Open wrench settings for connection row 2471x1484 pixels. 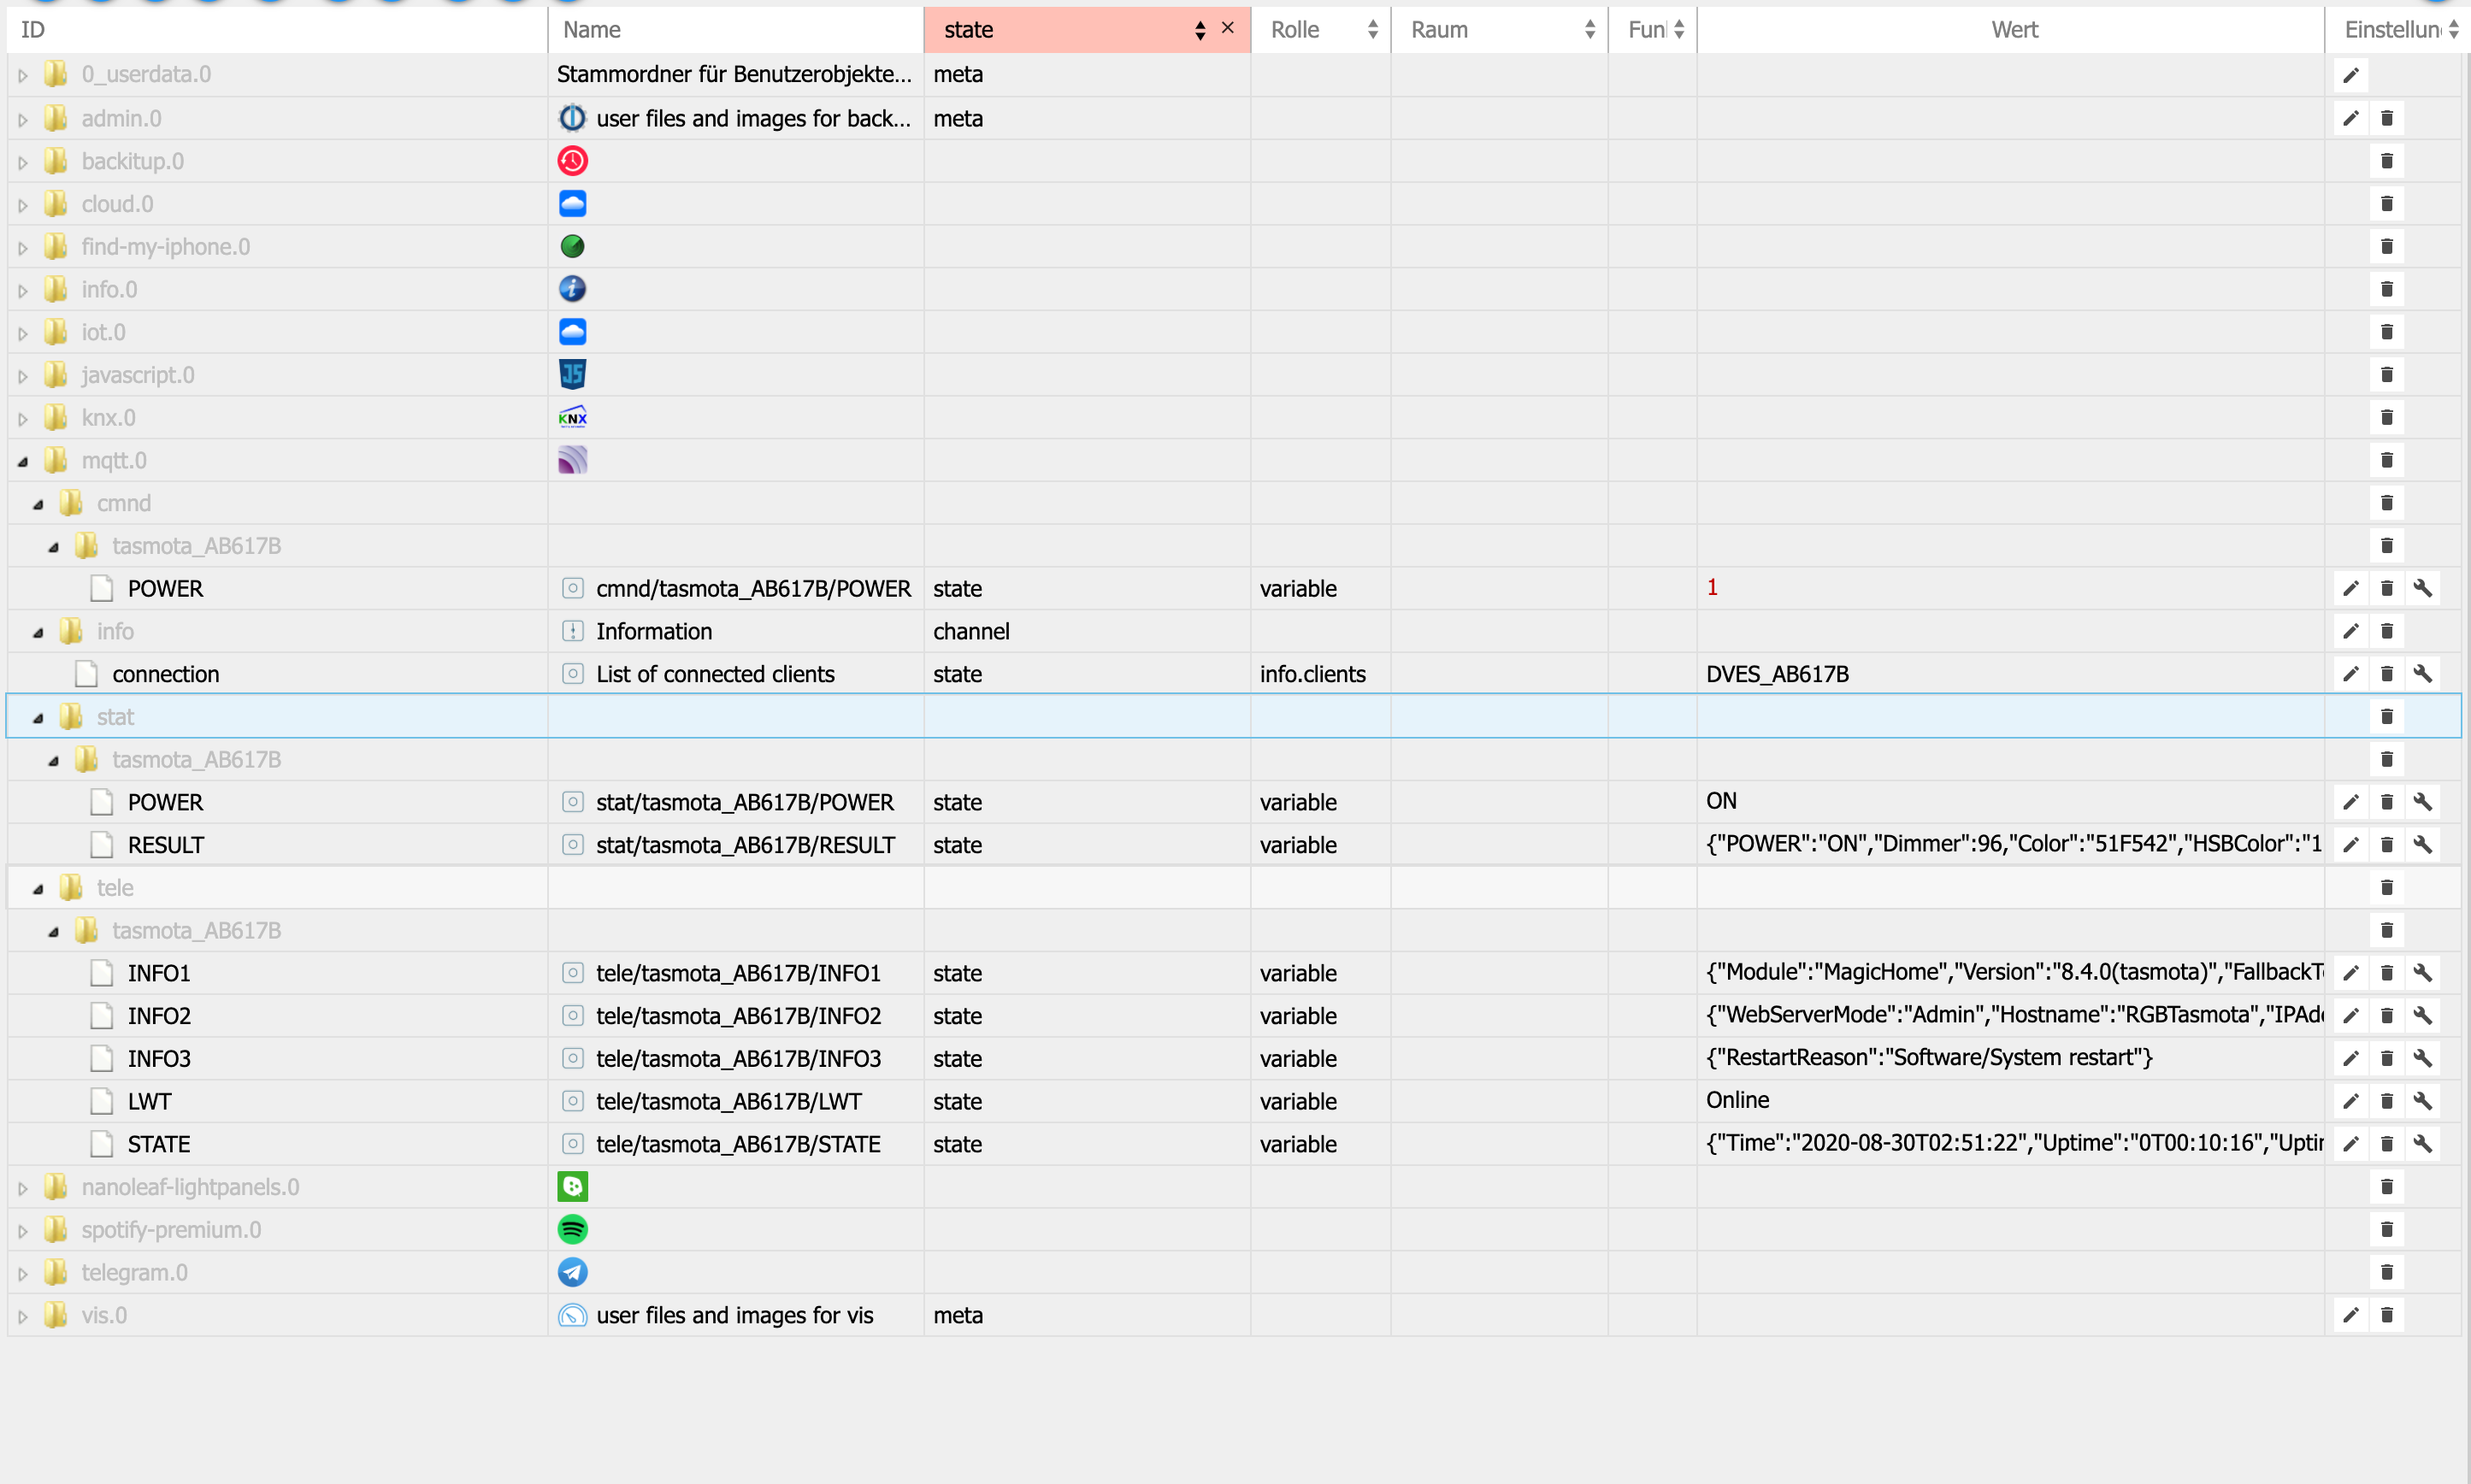[x=2422, y=674]
